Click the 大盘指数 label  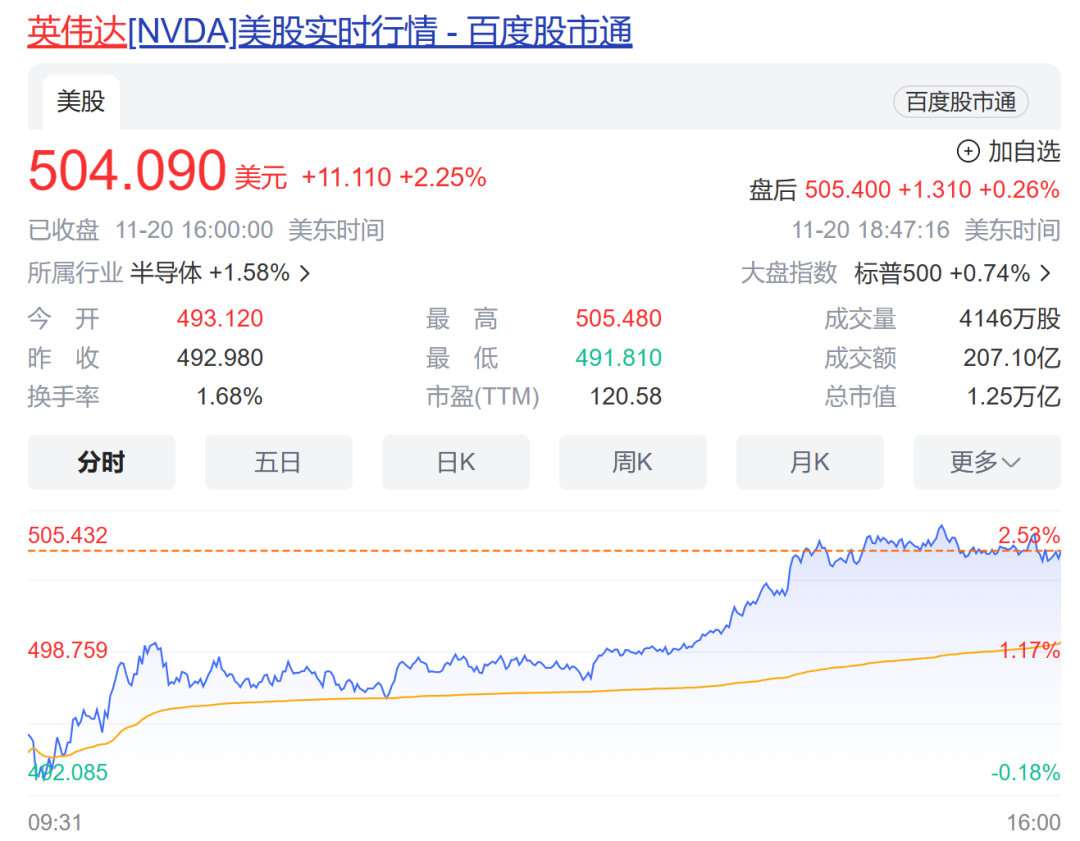click(x=789, y=273)
